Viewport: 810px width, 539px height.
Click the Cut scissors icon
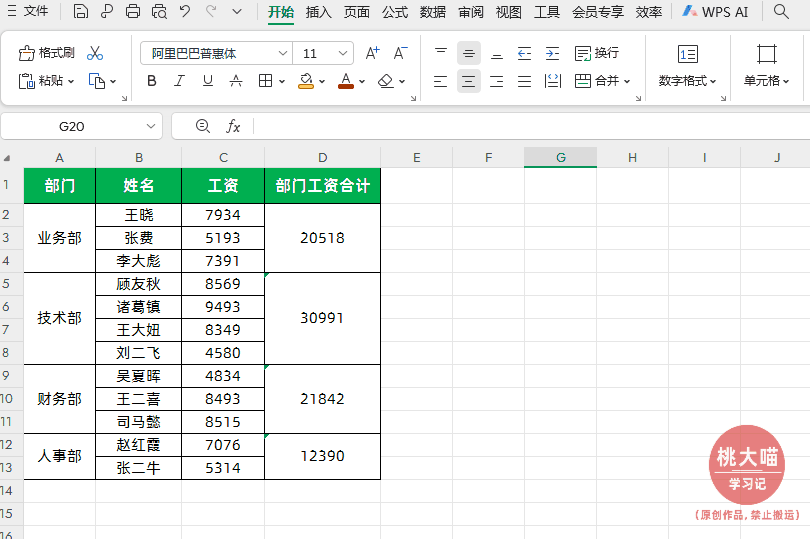(95, 53)
